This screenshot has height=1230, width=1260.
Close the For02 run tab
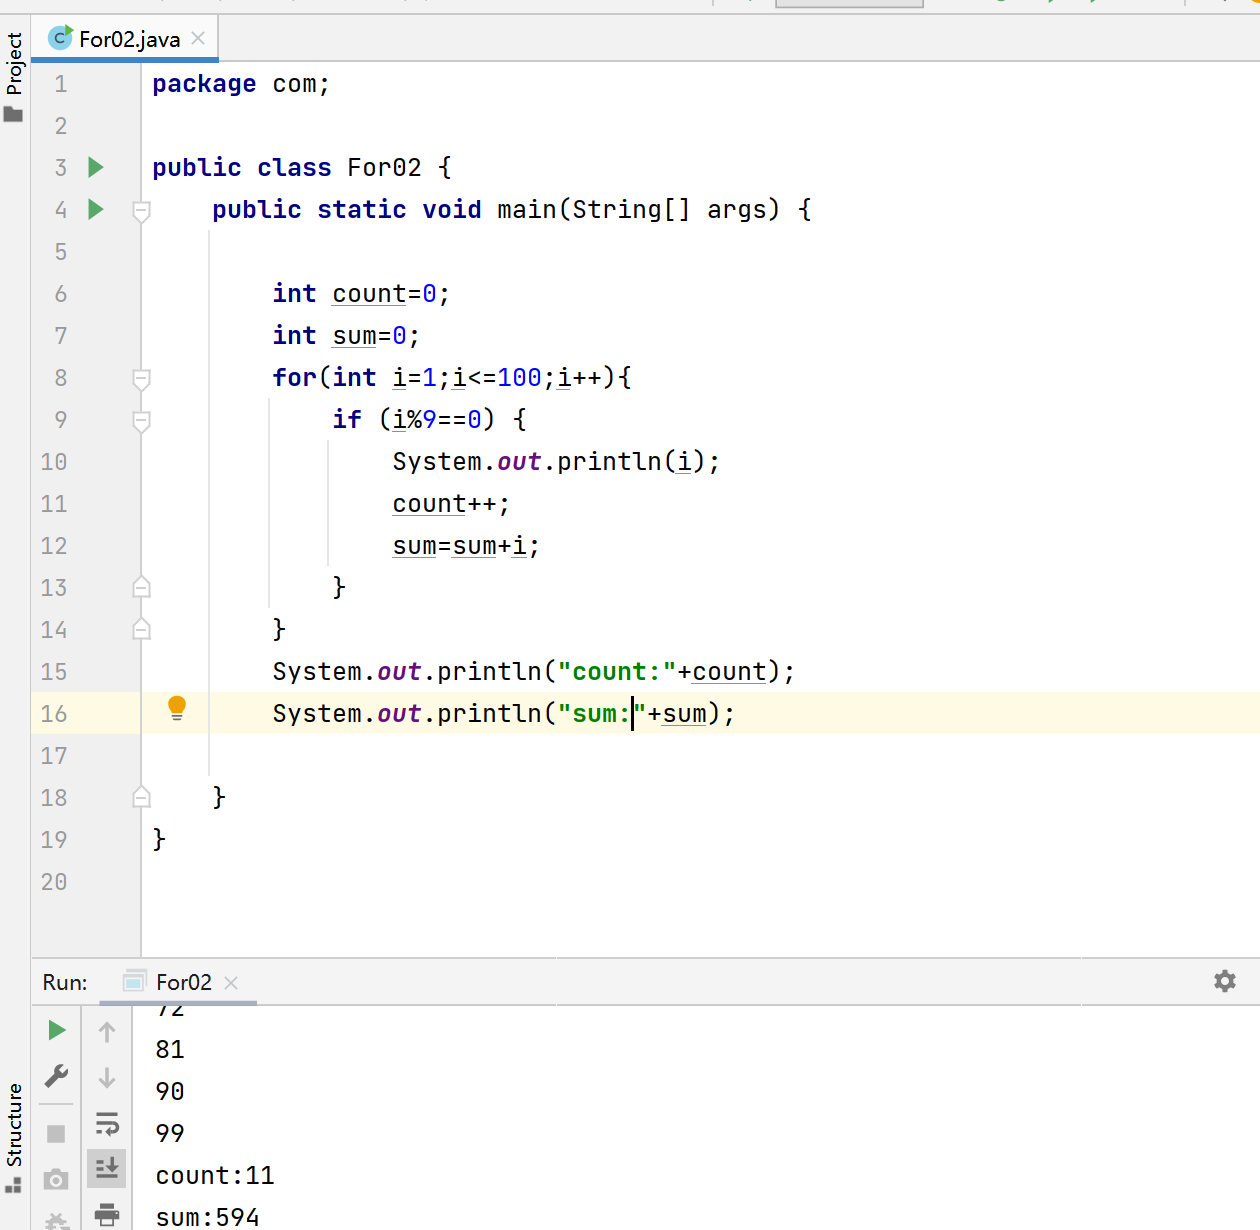231,982
